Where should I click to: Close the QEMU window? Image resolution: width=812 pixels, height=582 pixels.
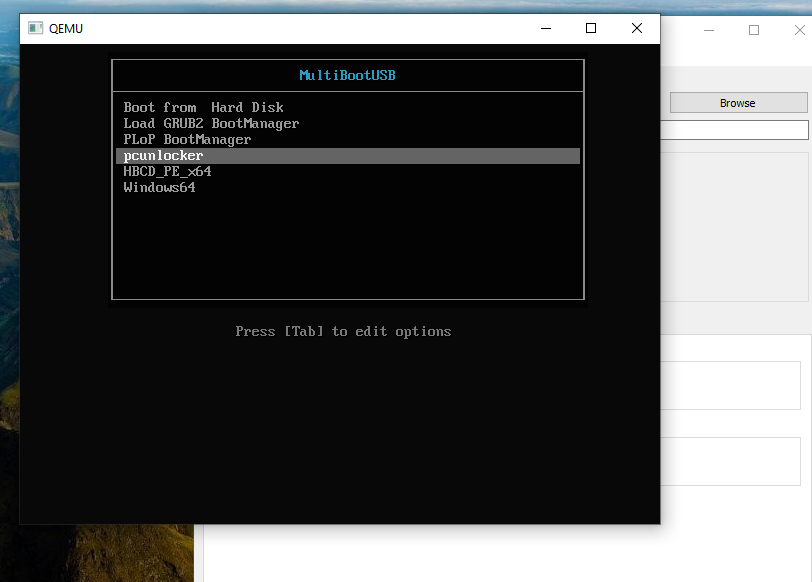(x=637, y=28)
